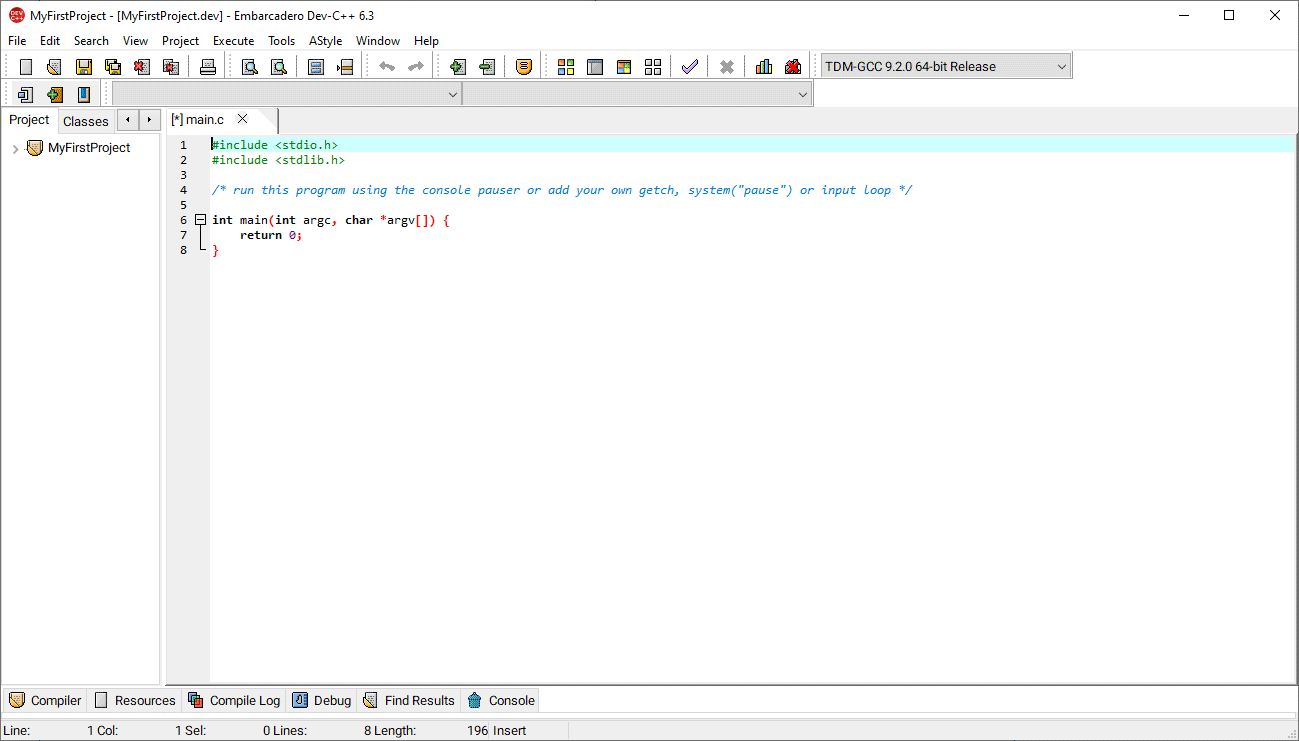
Task: Click the Profile Analysis bar chart icon
Action: (x=764, y=67)
